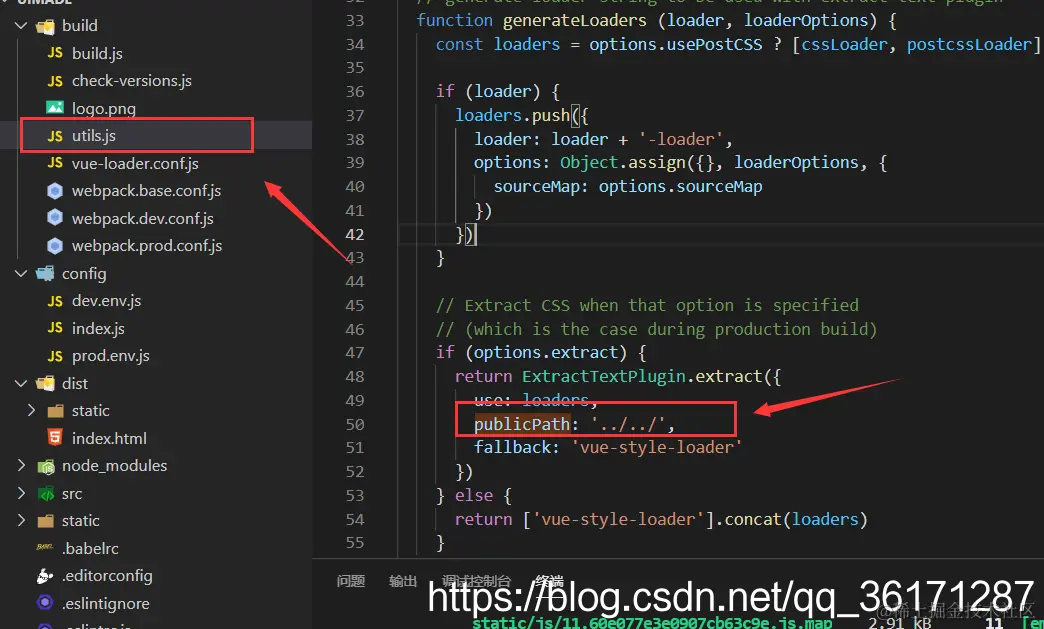Image resolution: width=1044 pixels, height=629 pixels.
Task: Open the webpack.prod.conf.js file name
Action: [x=147, y=246]
